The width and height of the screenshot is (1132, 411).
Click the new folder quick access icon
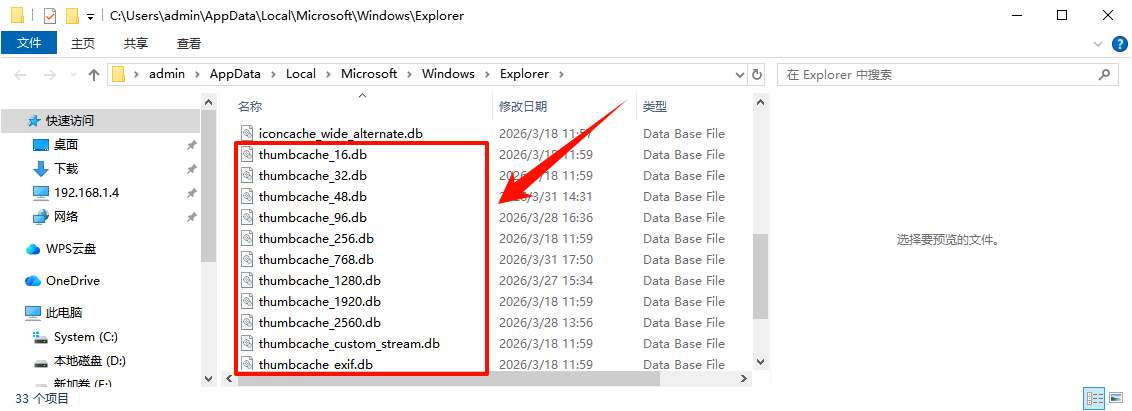(x=72, y=15)
